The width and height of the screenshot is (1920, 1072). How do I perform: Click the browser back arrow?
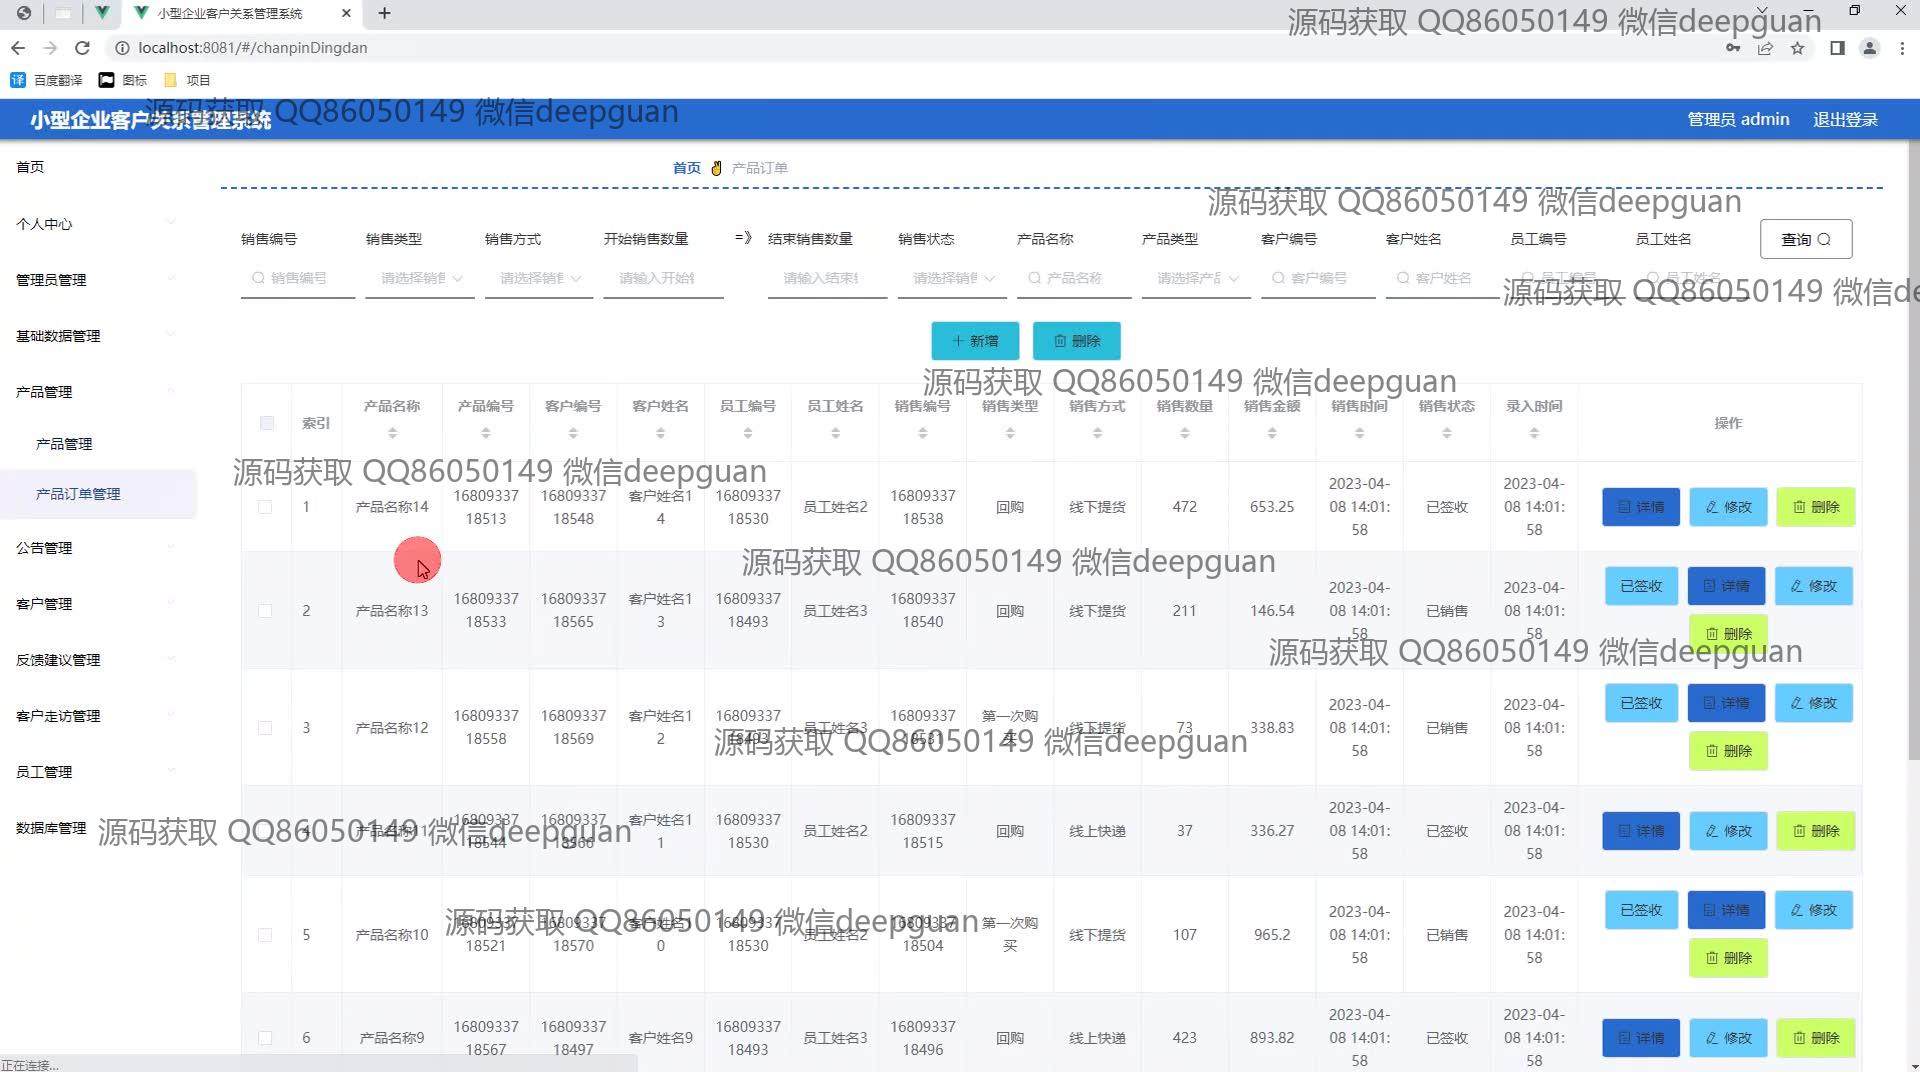pyautogui.click(x=18, y=48)
